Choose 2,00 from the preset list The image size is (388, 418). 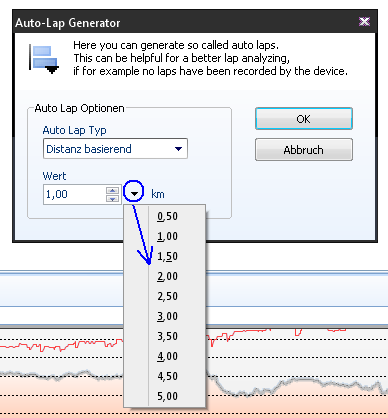pyautogui.click(x=165, y=276)
